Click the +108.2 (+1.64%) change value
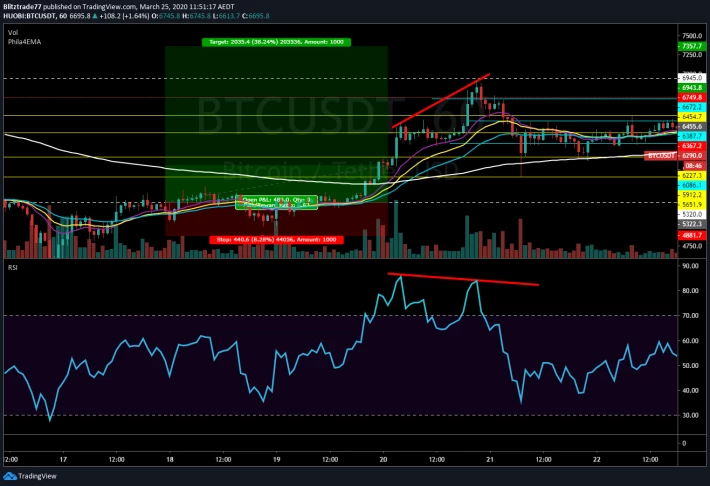The height and width of the screenshot is (486, 710). click(124, 16)
